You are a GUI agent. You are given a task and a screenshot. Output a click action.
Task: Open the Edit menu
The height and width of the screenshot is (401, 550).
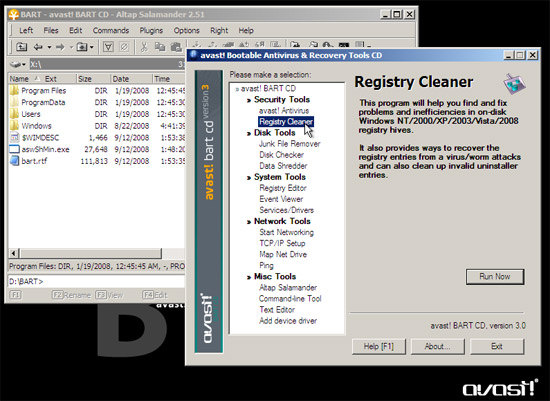tap(75, 31)
